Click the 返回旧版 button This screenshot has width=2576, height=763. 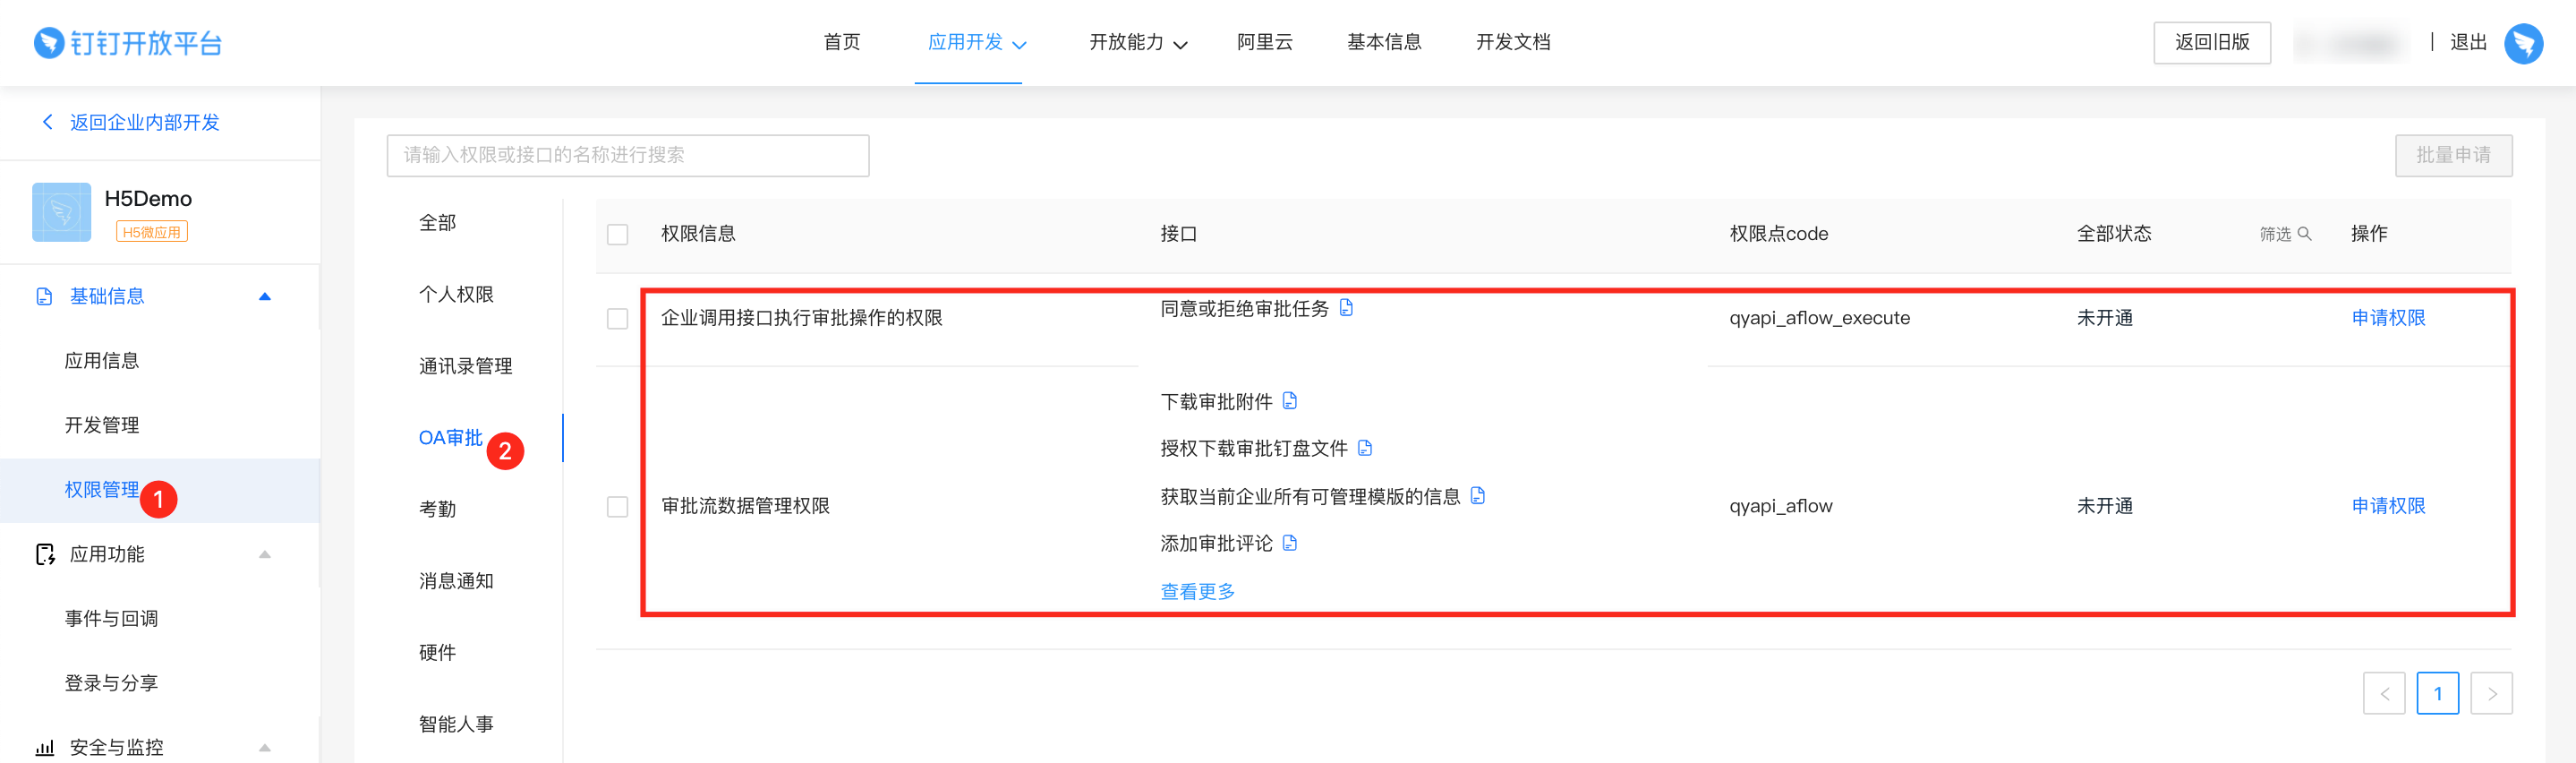point(2211,42)
